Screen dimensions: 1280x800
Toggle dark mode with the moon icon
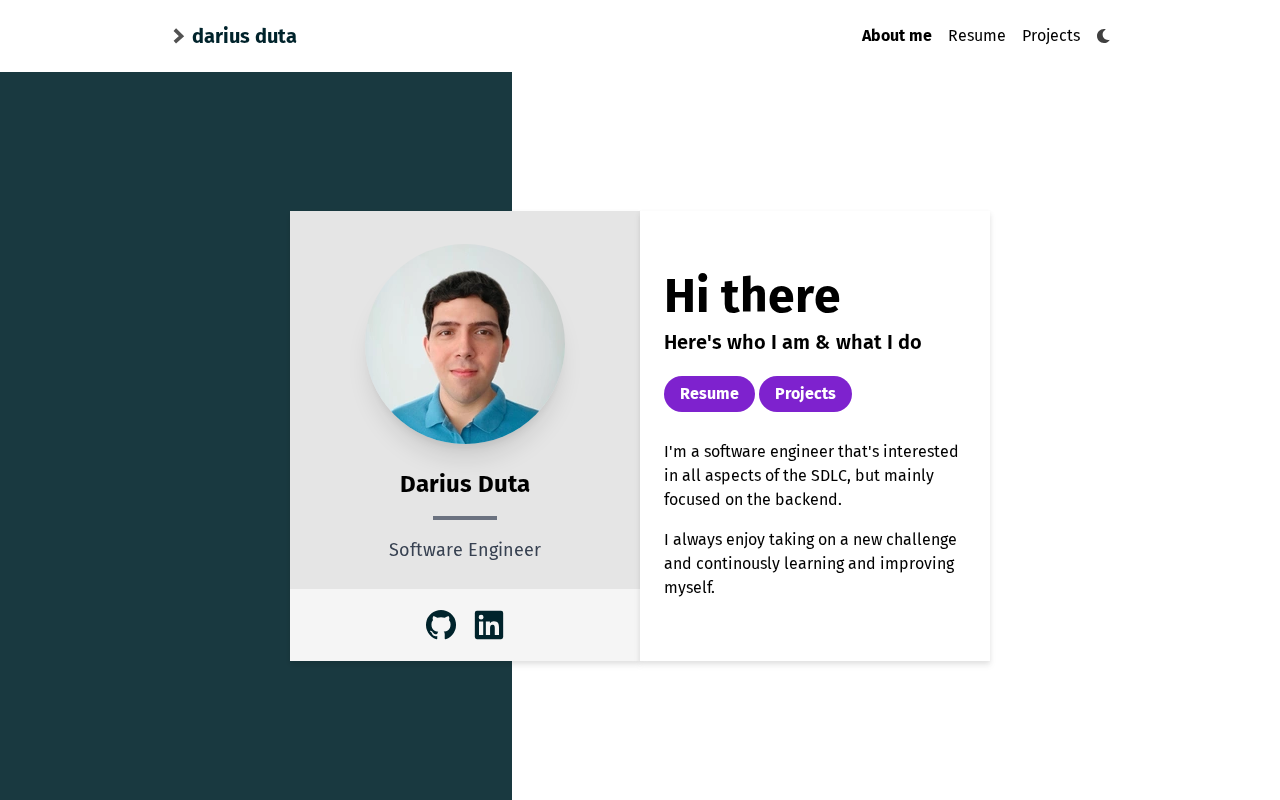pyautogui.click(x=1104, y=36)
